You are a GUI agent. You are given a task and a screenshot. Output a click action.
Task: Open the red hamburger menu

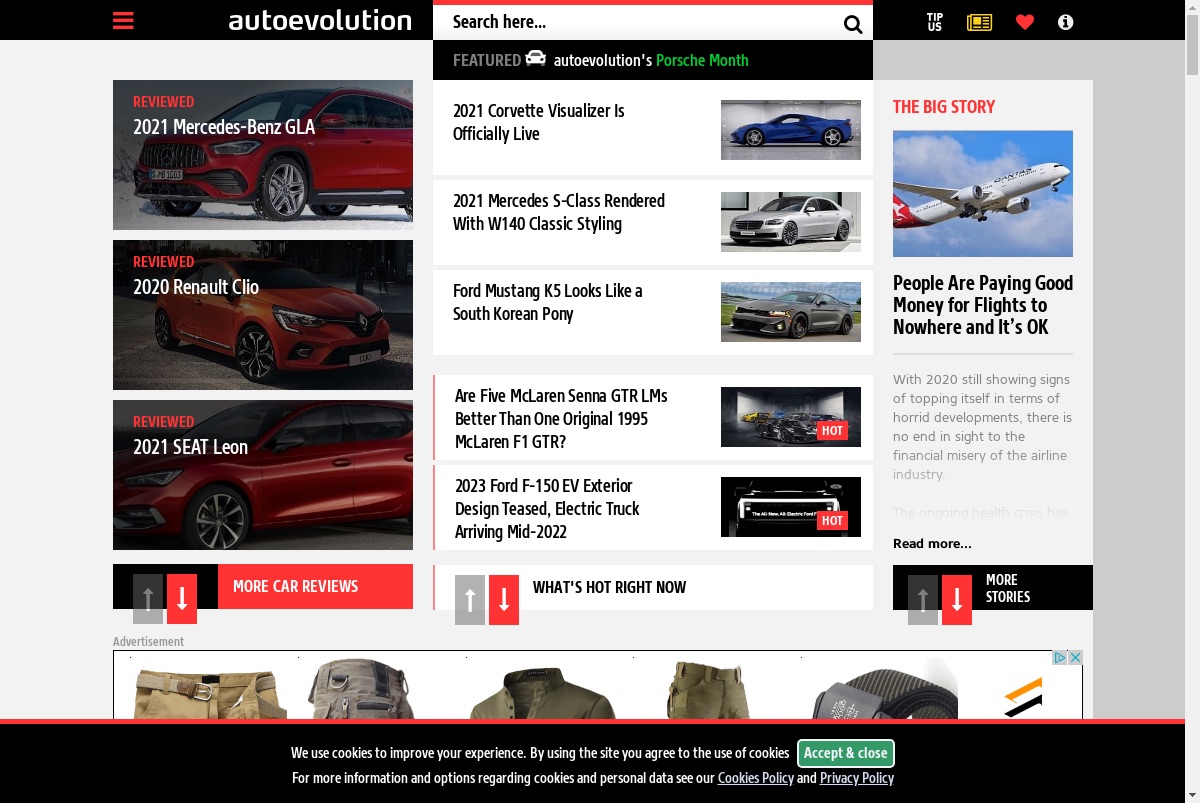(123, 21)
